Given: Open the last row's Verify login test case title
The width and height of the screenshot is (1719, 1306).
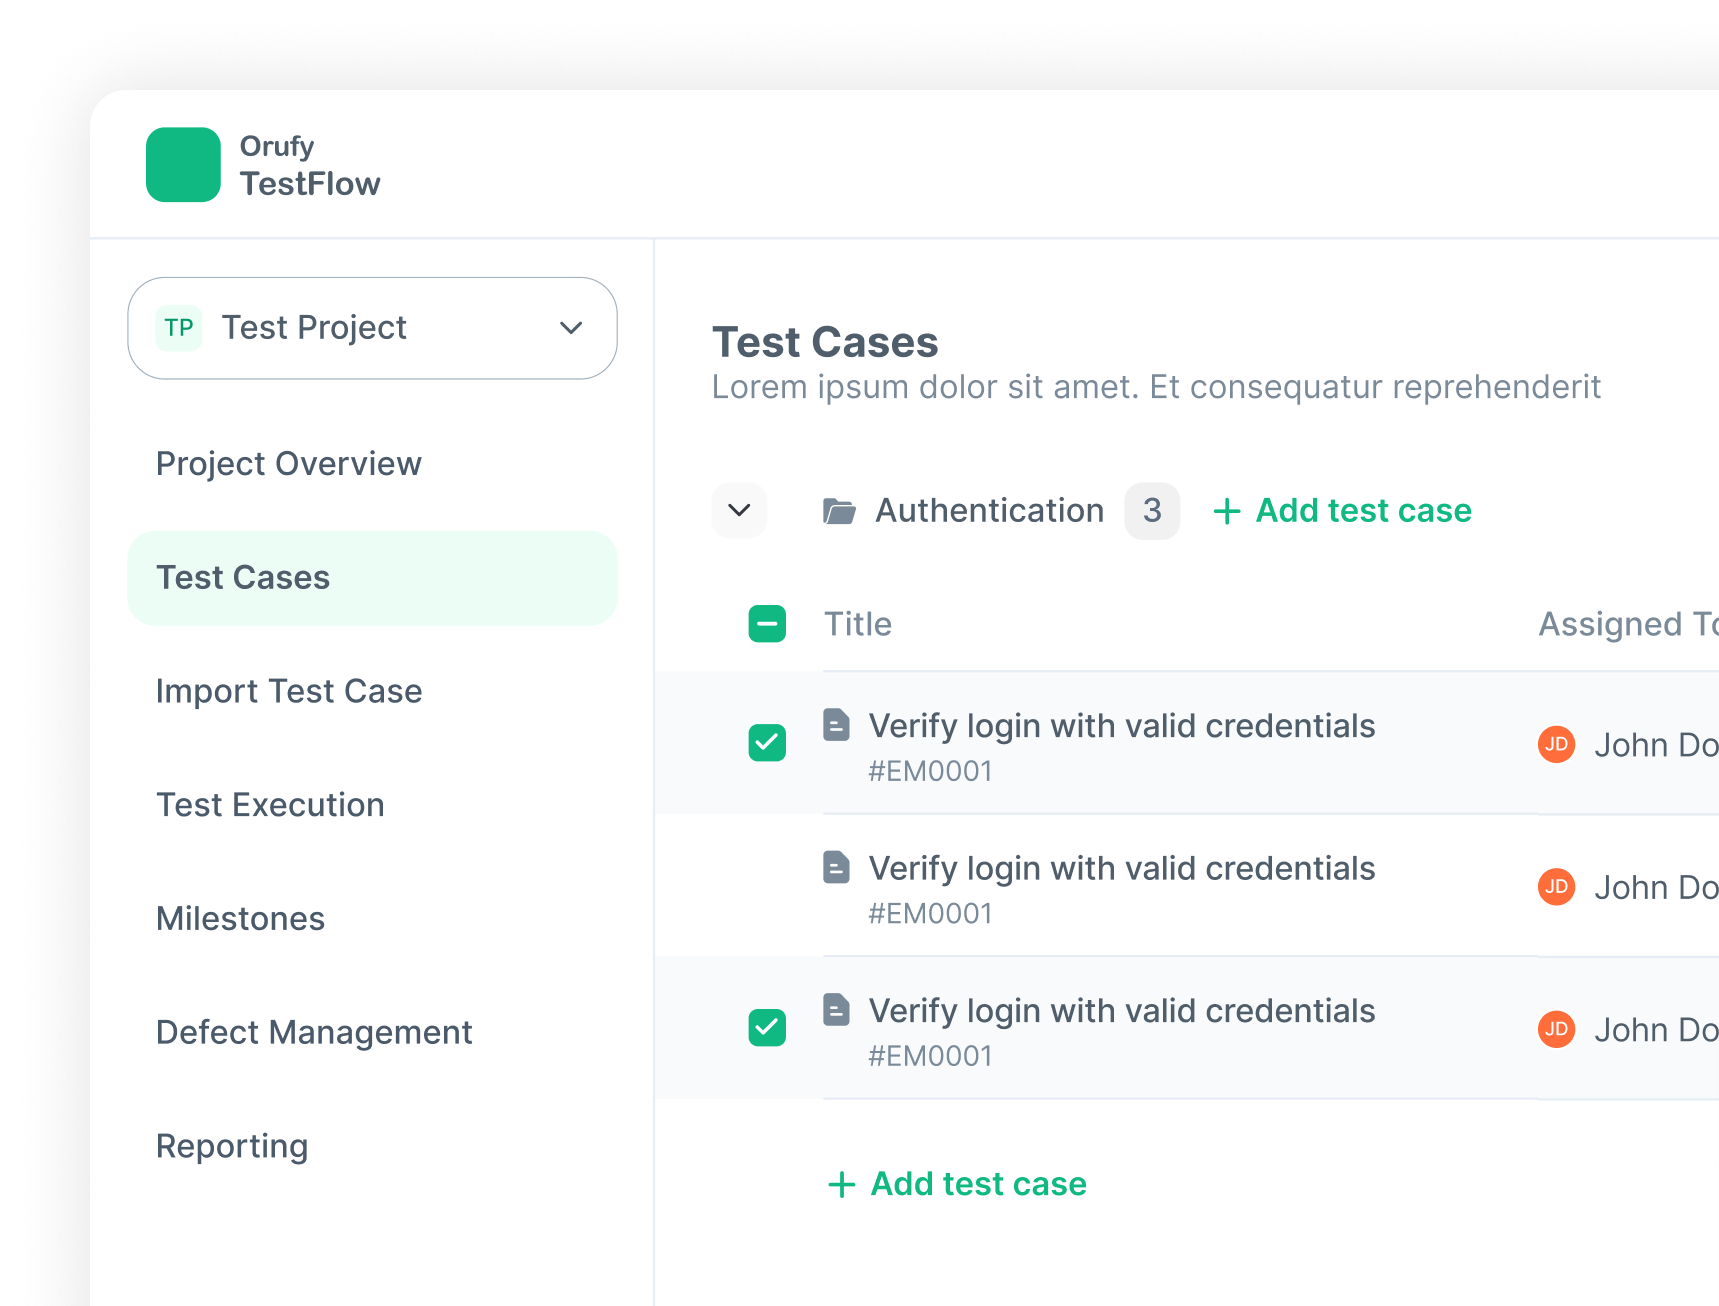Looking at the screenshot, I should pos(1122,1011).
